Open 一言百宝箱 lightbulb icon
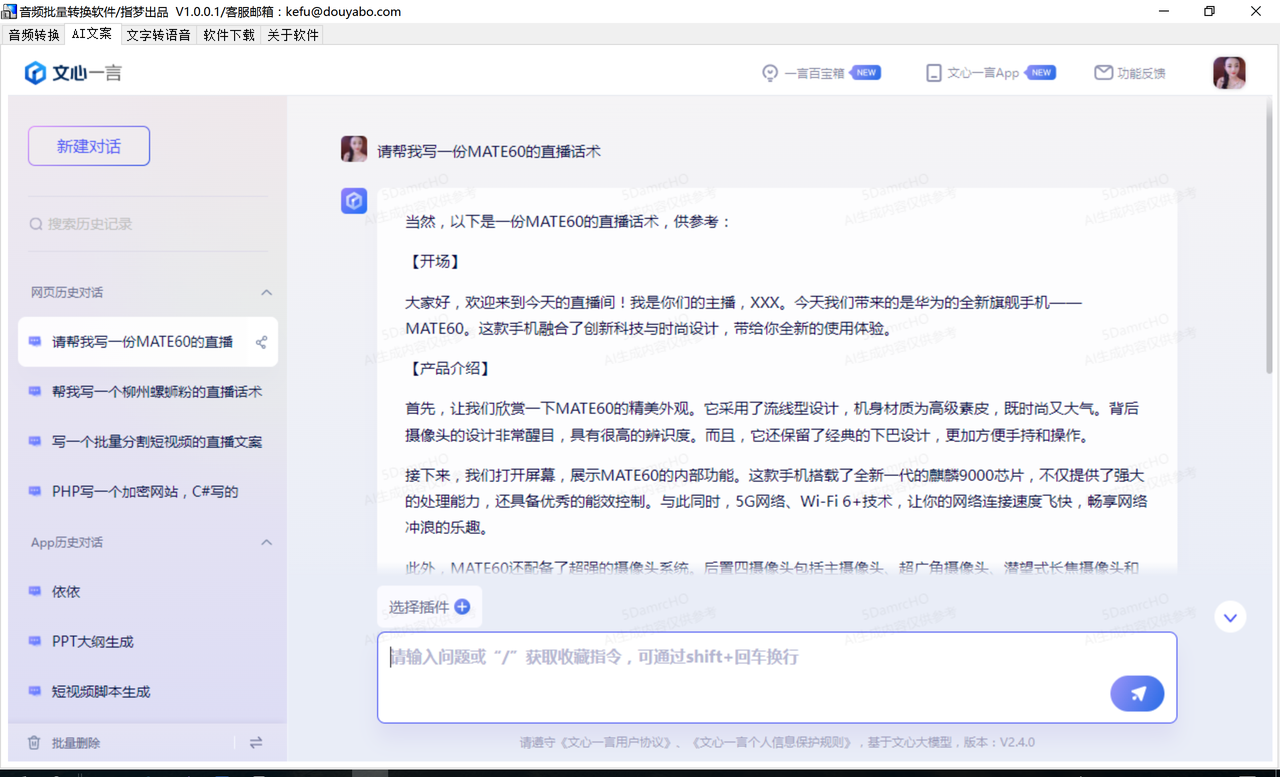This screenshot has width=1280, height=777. pos(769,73)
